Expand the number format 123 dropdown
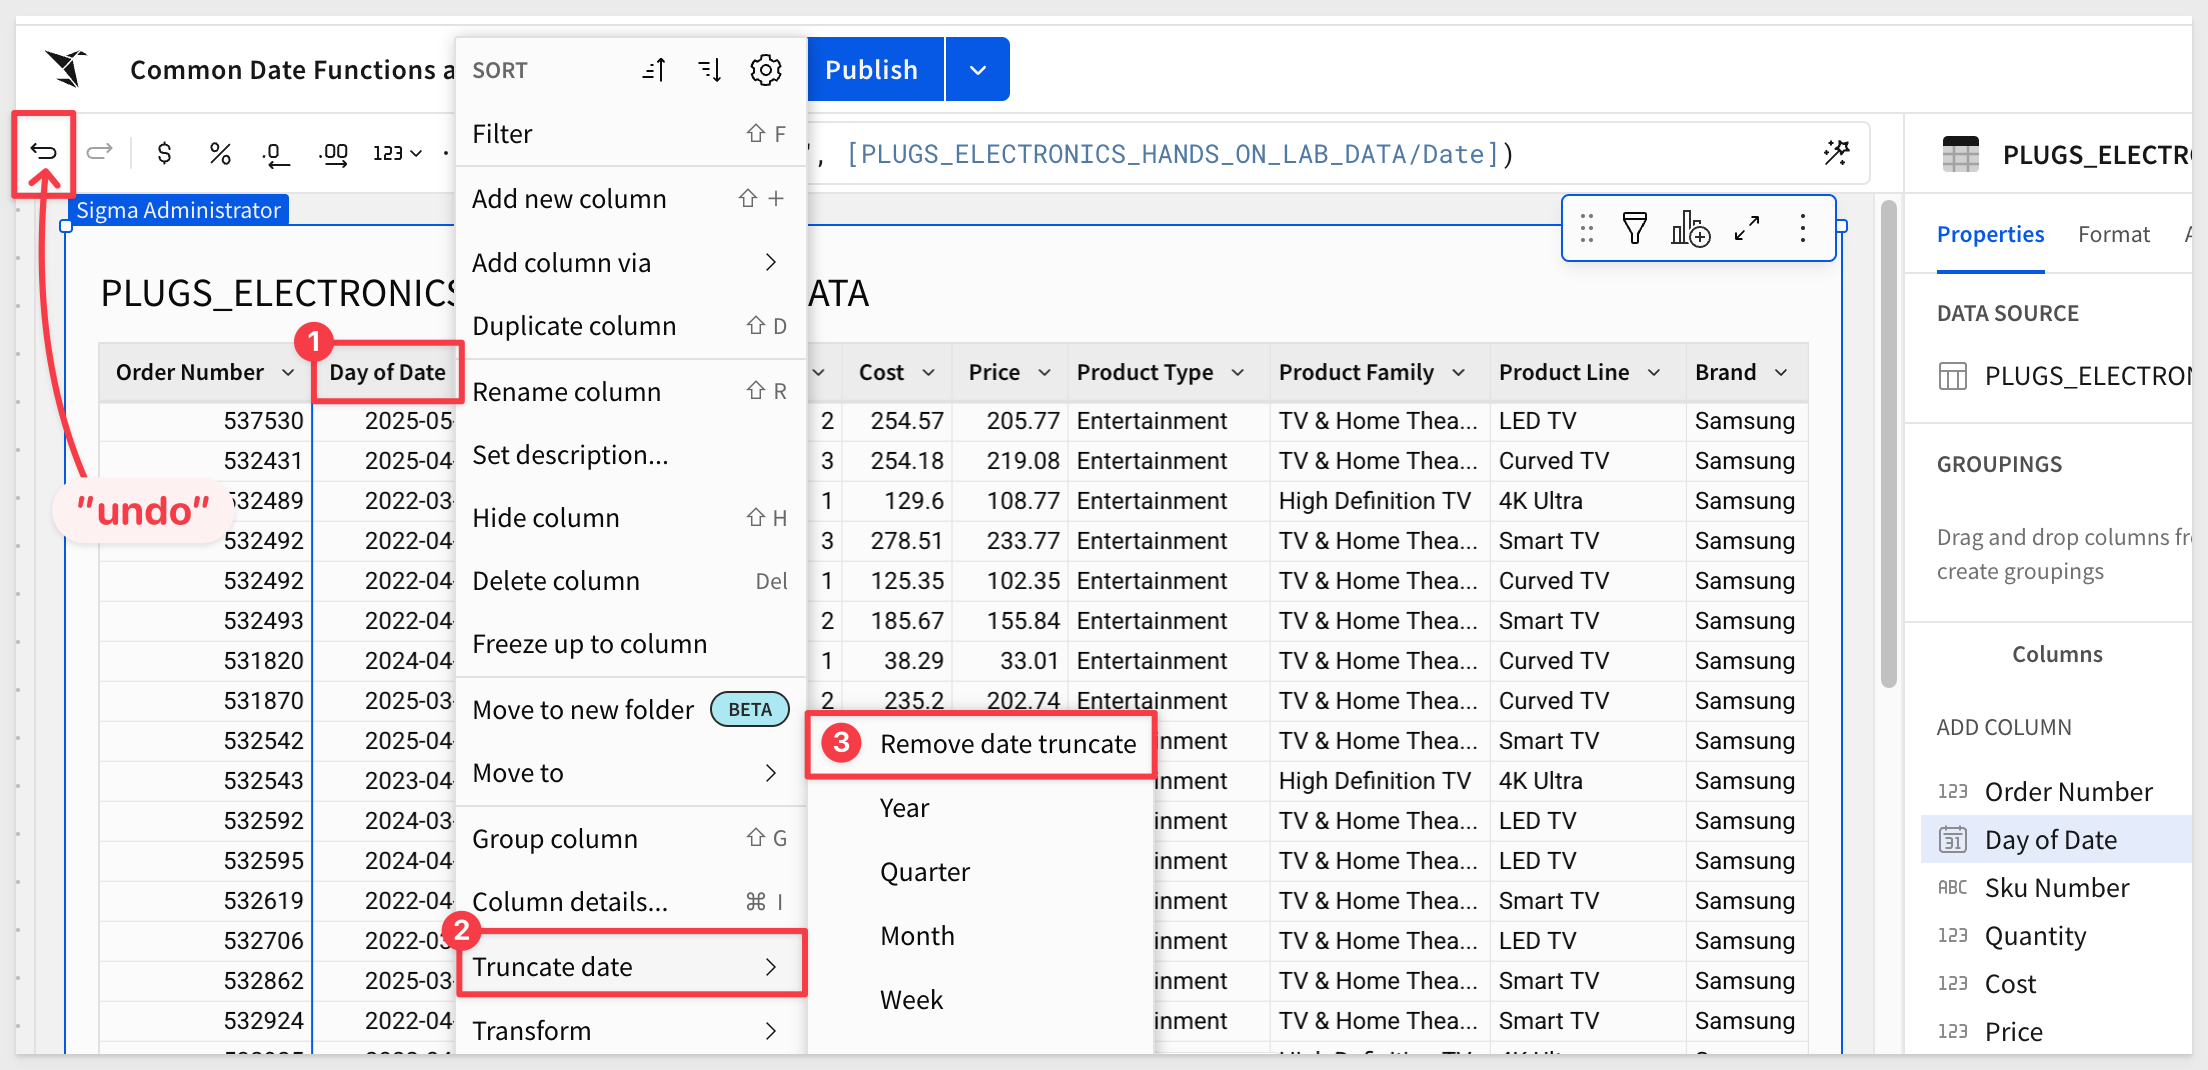Screen dimensions: 2208x1070 398,153
